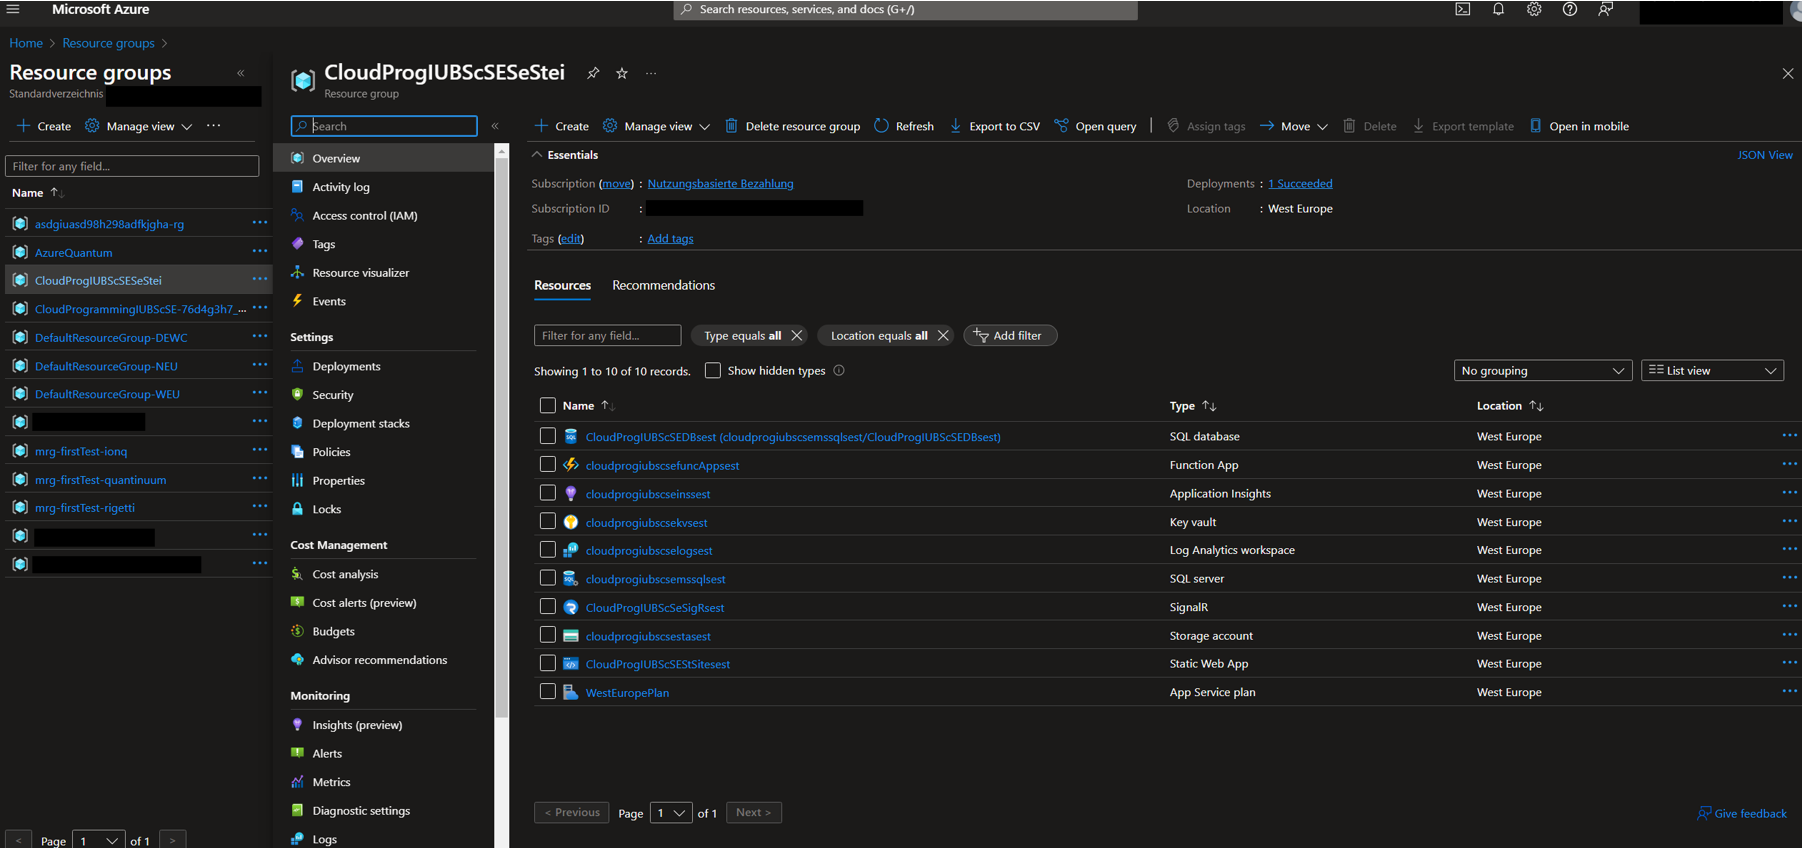Viewport: 1802px width, 848px height.
Task: Open resources page number dropdown
Action: pos(671,813)
